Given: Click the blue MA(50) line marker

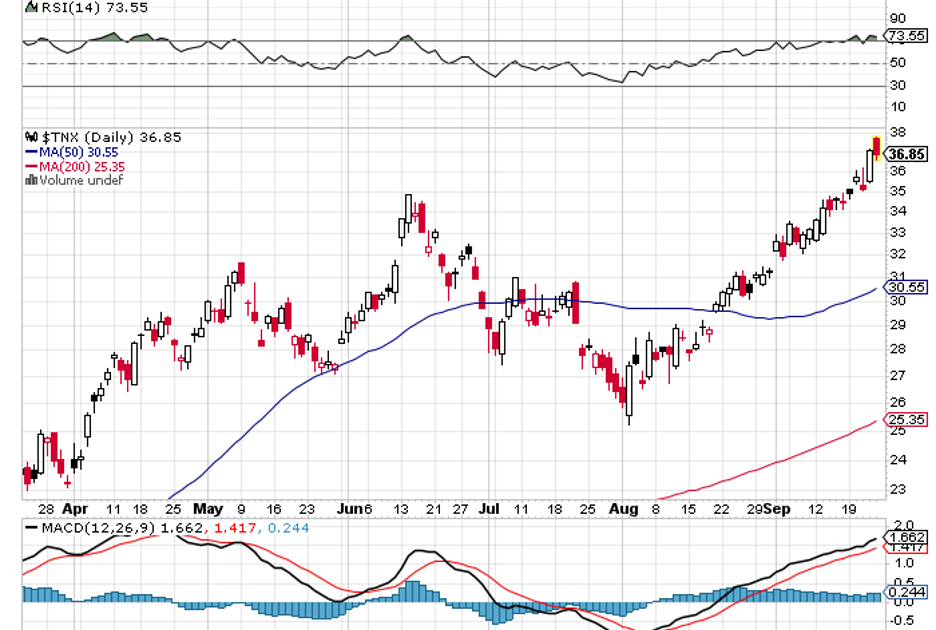Looking at the screenshot, I should [x=30, y=152].
